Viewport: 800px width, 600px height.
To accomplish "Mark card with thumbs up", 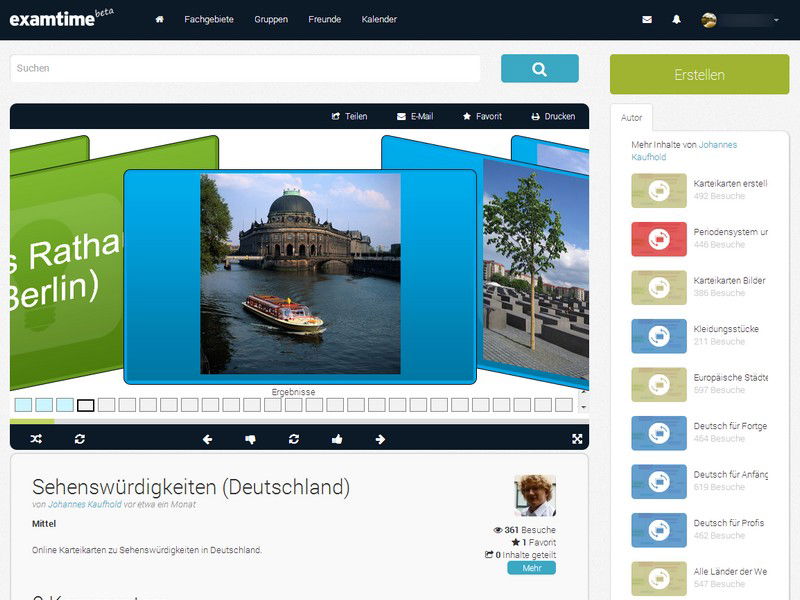I will [337, 439].
